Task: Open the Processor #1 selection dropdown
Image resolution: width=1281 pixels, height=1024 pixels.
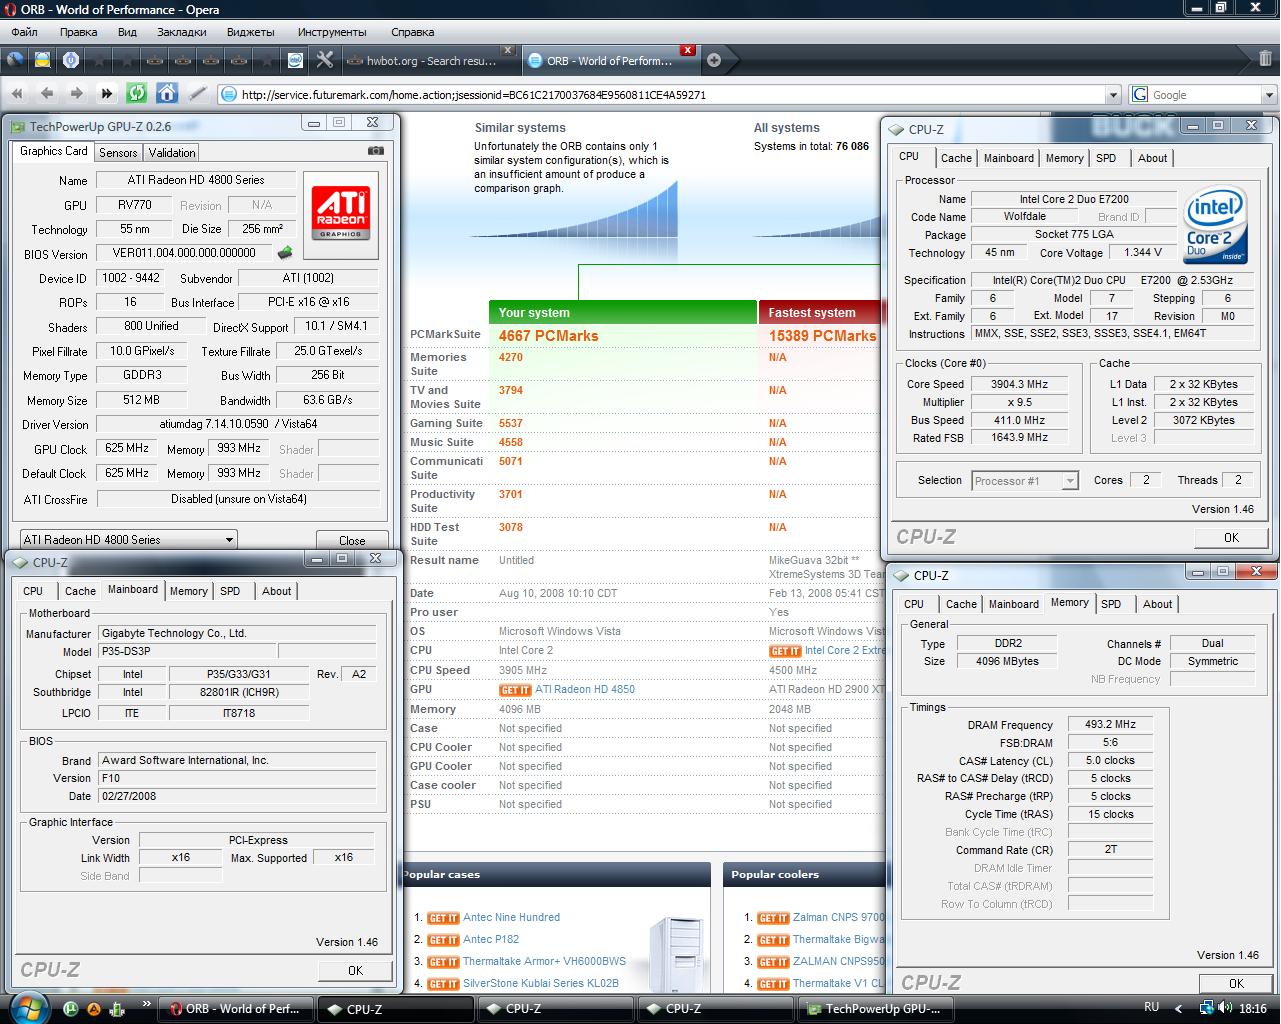Action: click(x=1025, y=481)
